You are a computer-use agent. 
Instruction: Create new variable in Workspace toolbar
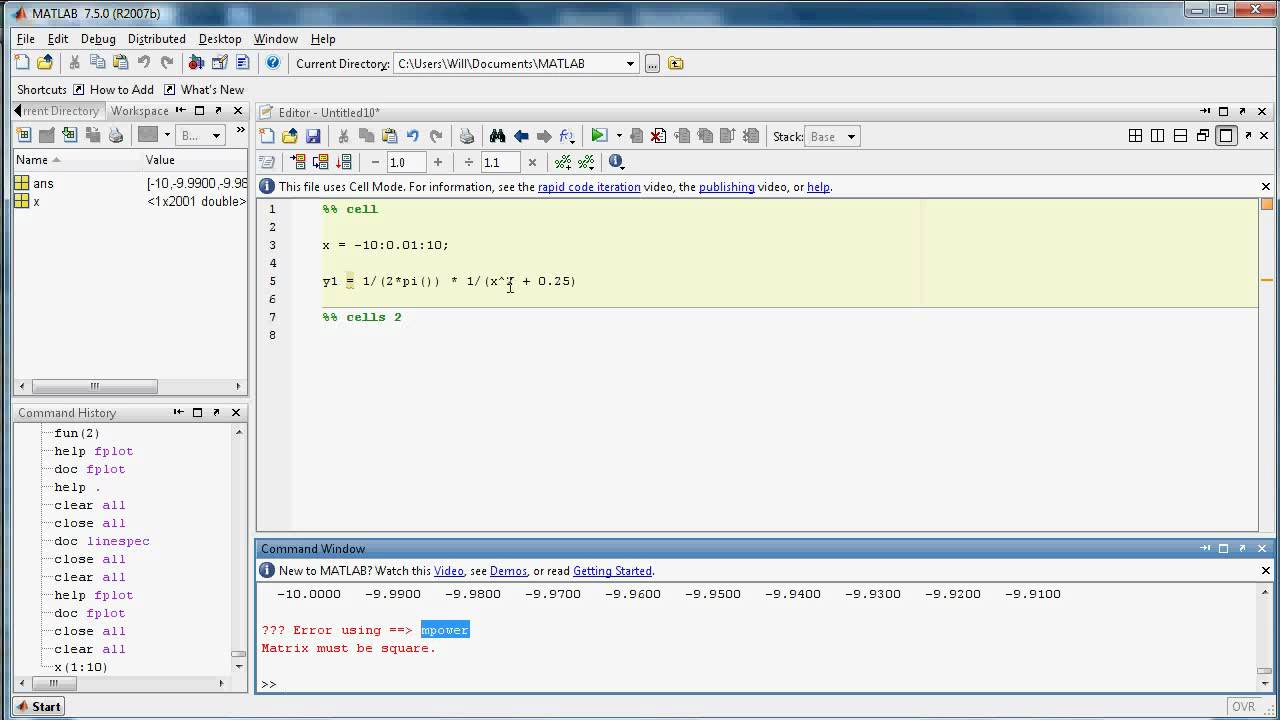click(24, 135)
